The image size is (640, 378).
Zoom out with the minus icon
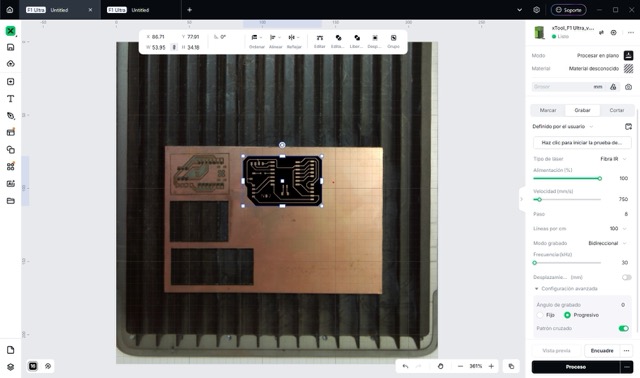pyautogui.click(x=460, y=367)
